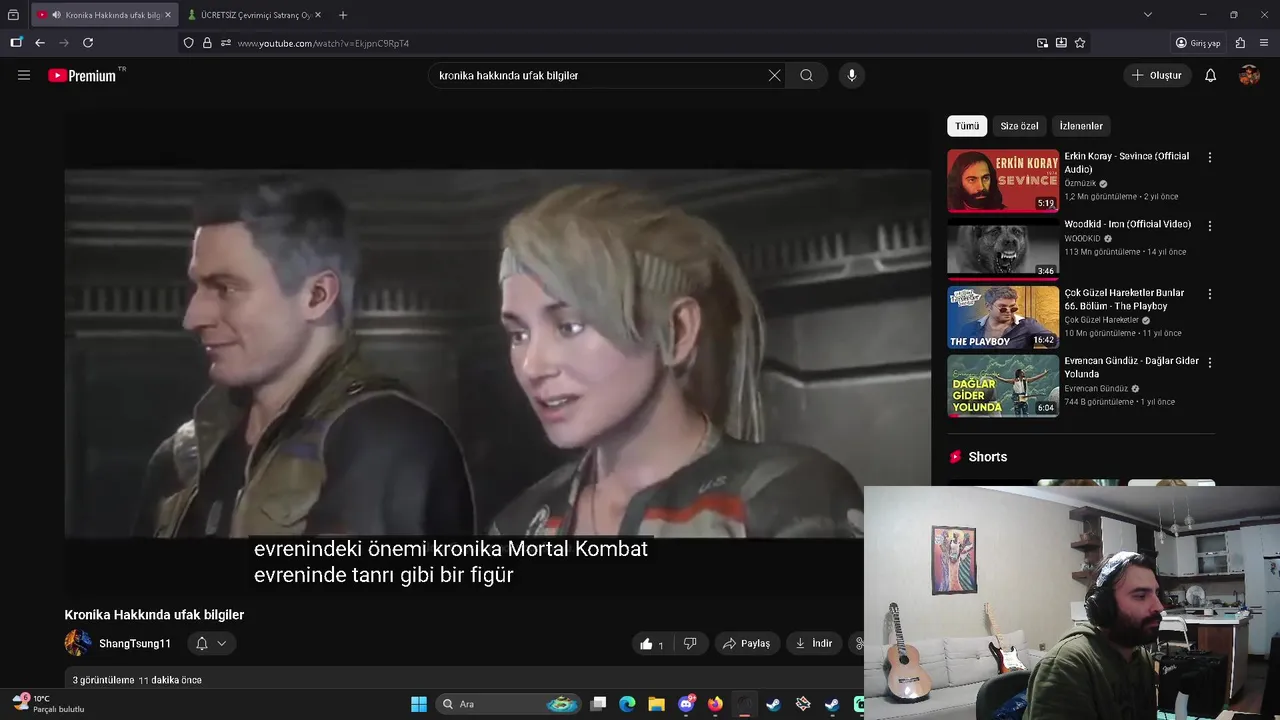
Task: Launch Microsoft Edge from taskbar
Action: point(627,704)
